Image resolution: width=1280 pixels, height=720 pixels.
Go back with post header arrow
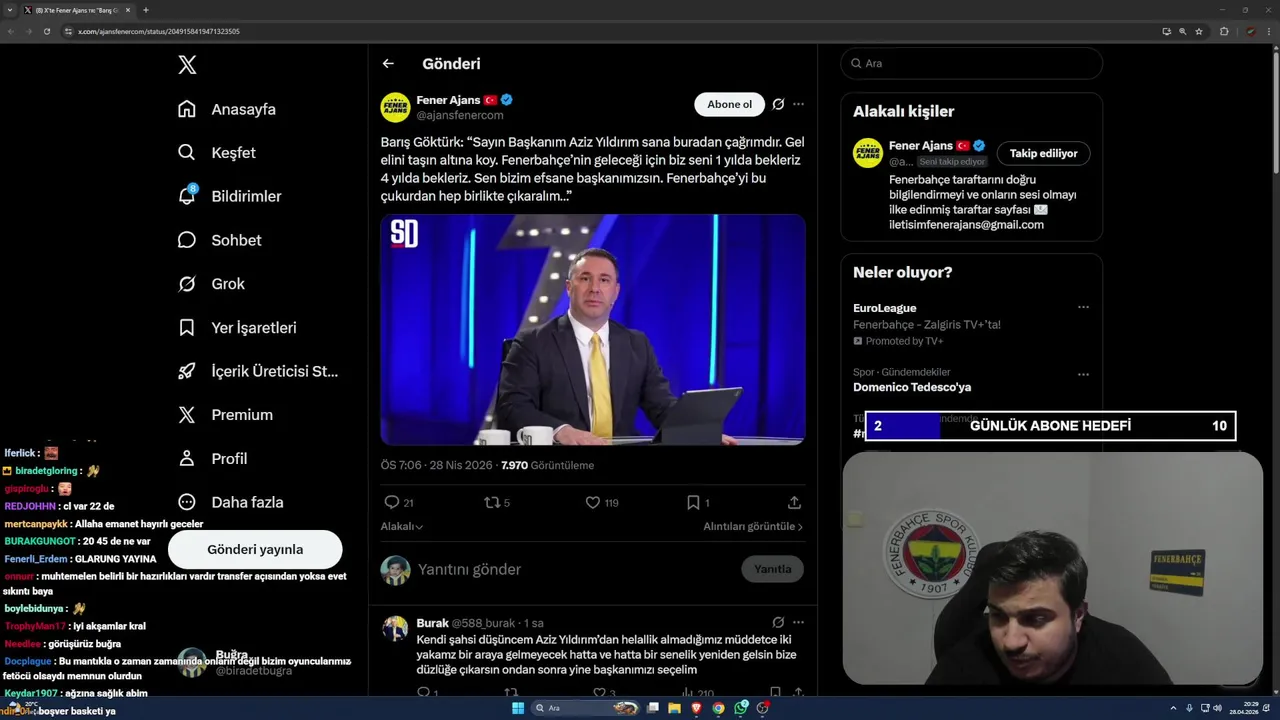[x=388, y=64]
